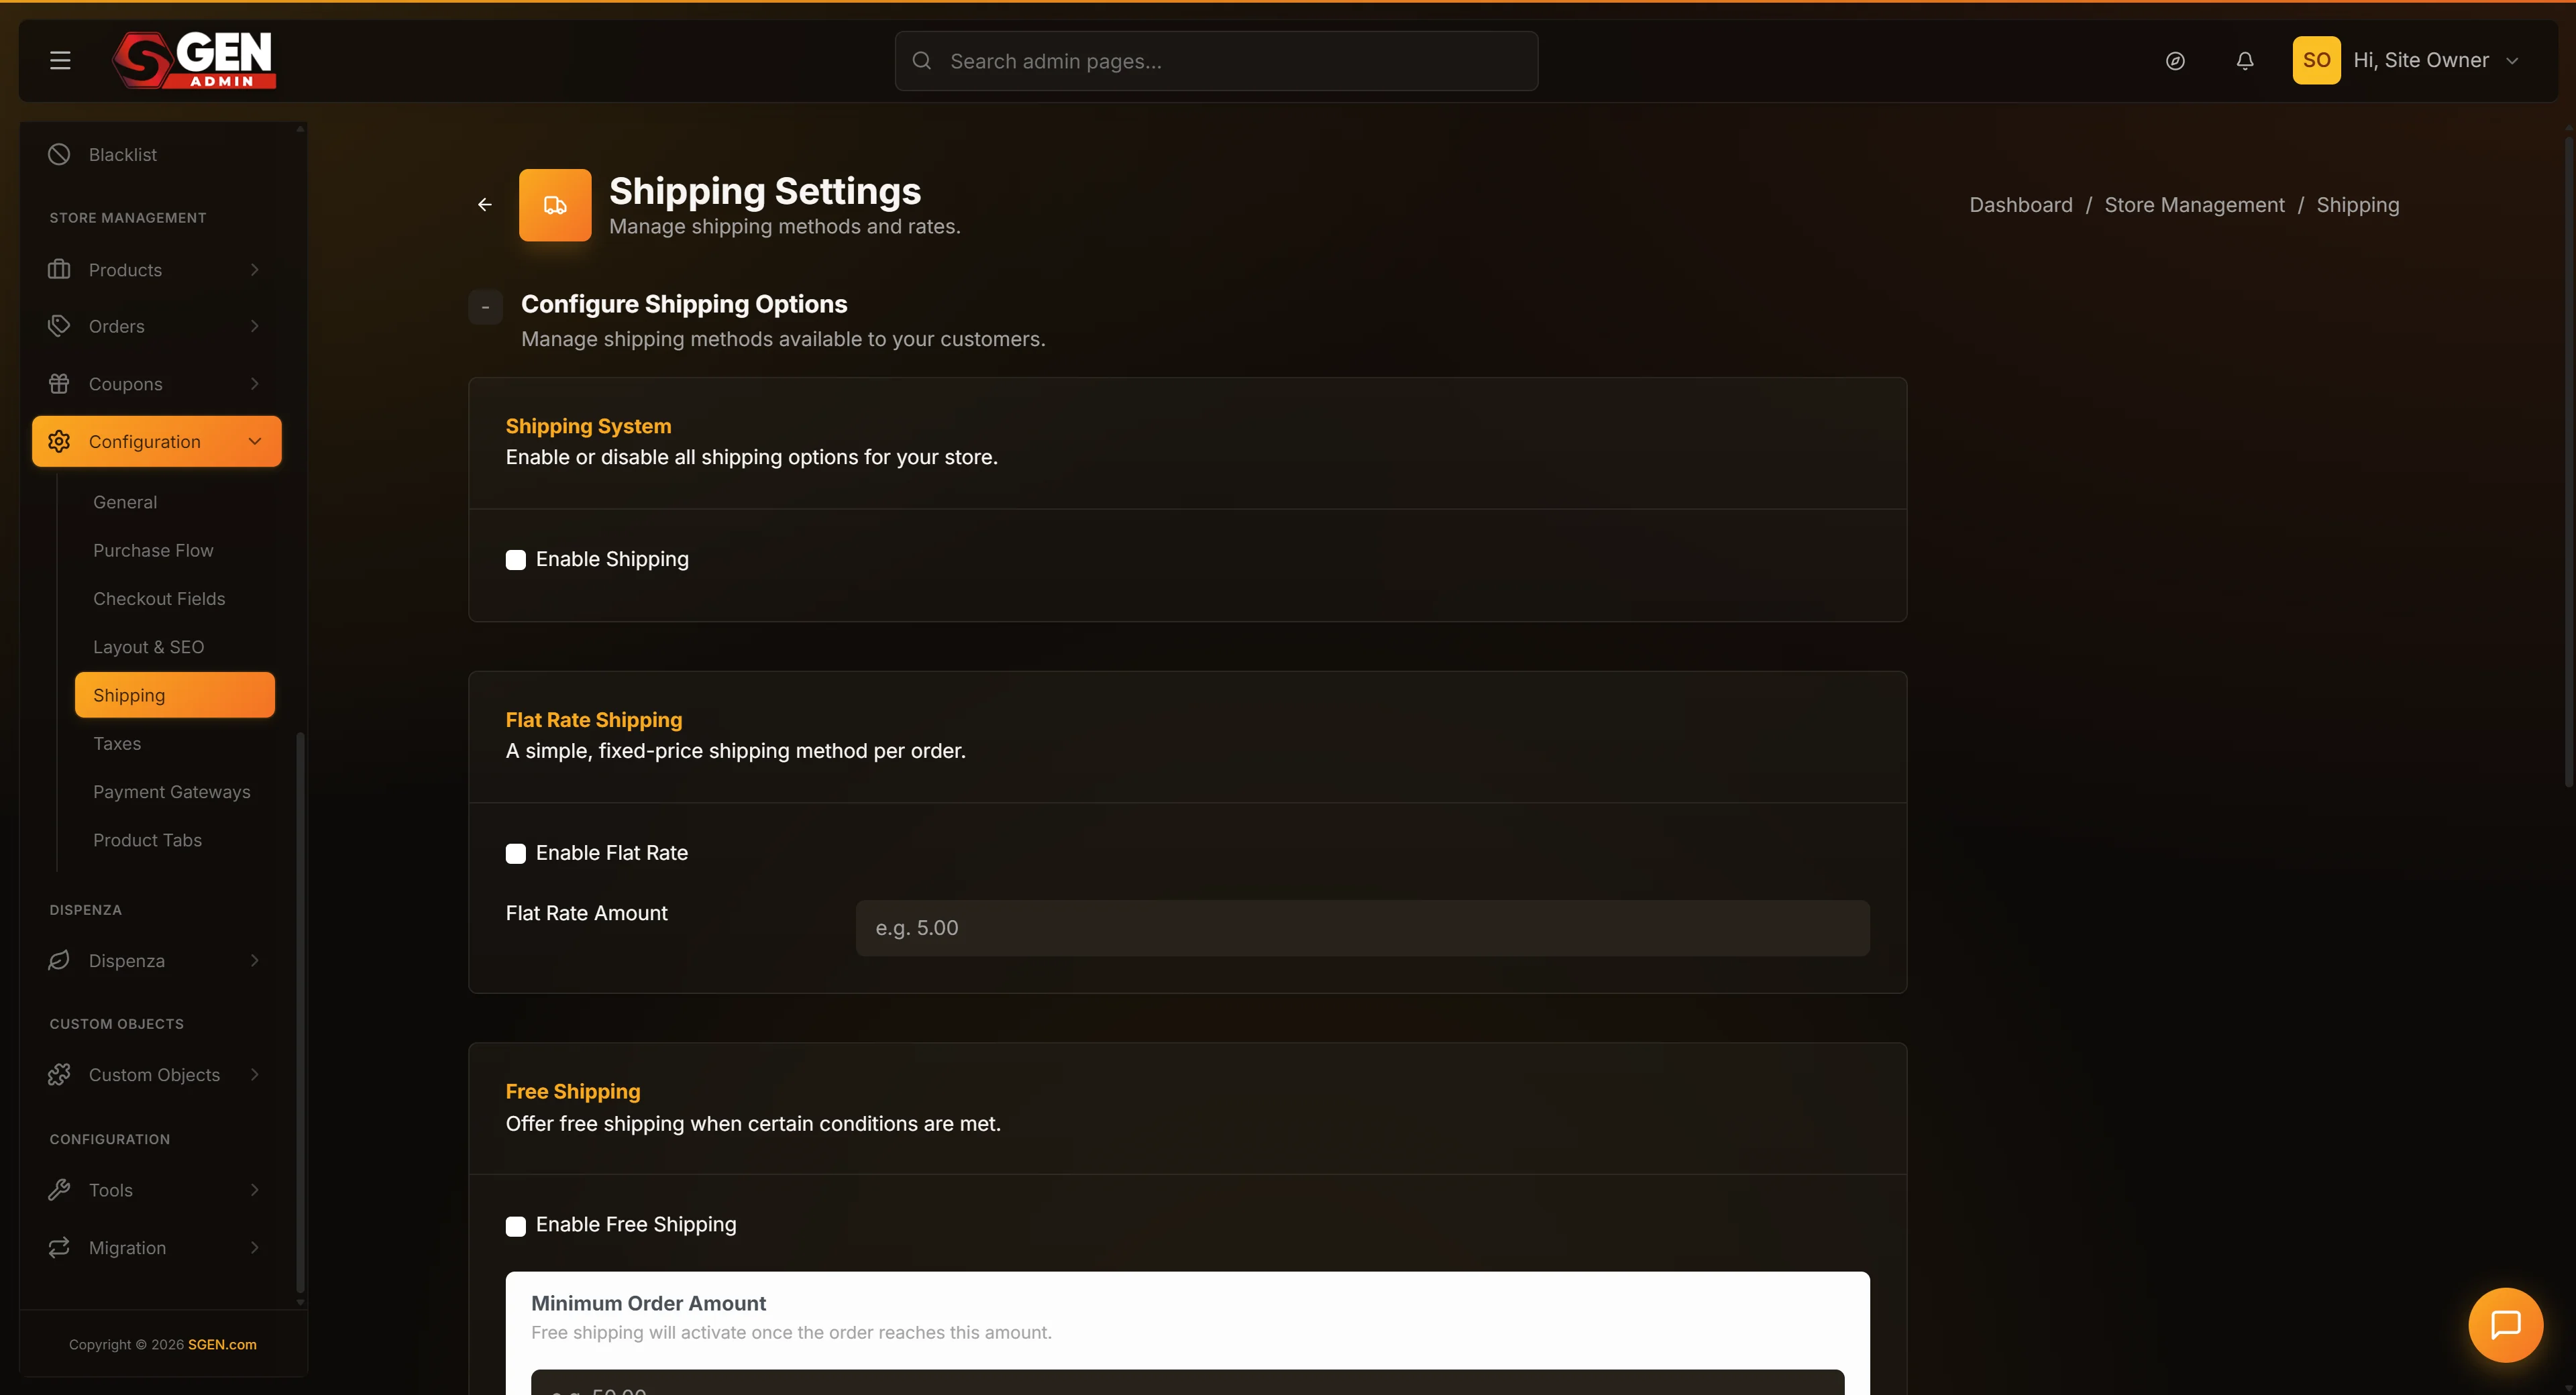This screenshot has width=2576, height=1395.
Task: Click the Configuration gear icon
Action: [59, 441]
